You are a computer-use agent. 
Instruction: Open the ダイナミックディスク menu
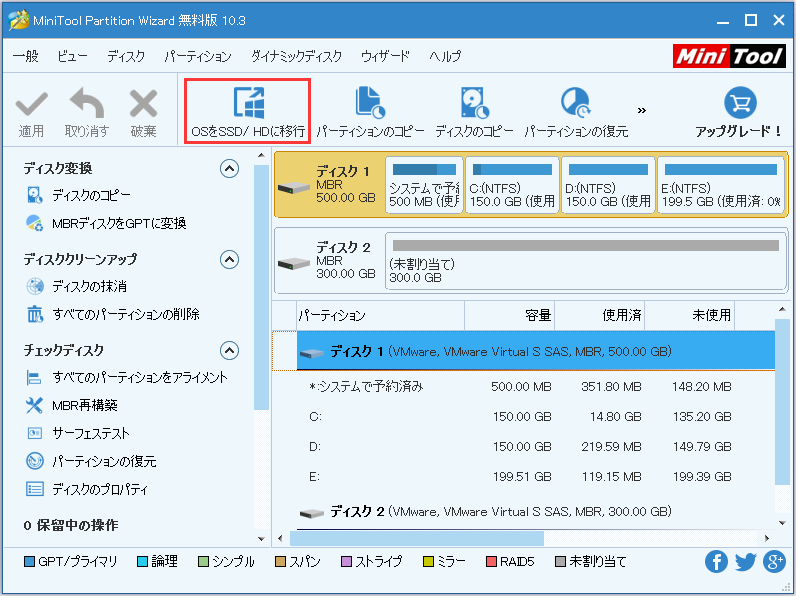[x=296, y=56]
